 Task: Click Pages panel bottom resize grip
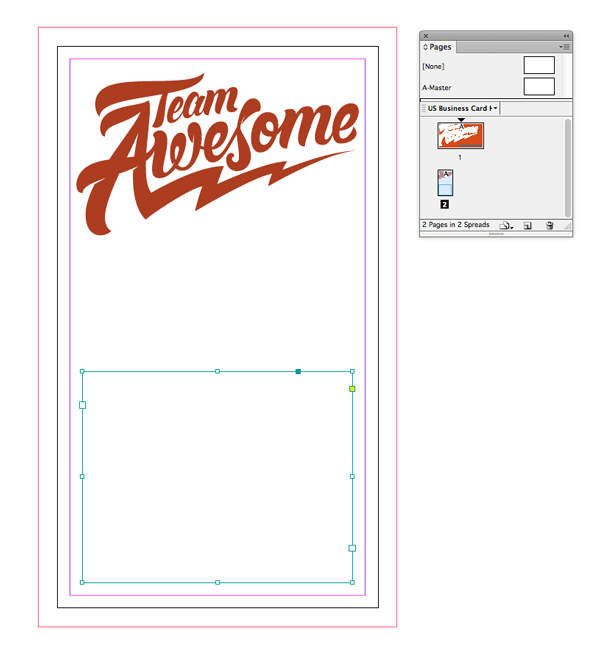tap(496, 233)
